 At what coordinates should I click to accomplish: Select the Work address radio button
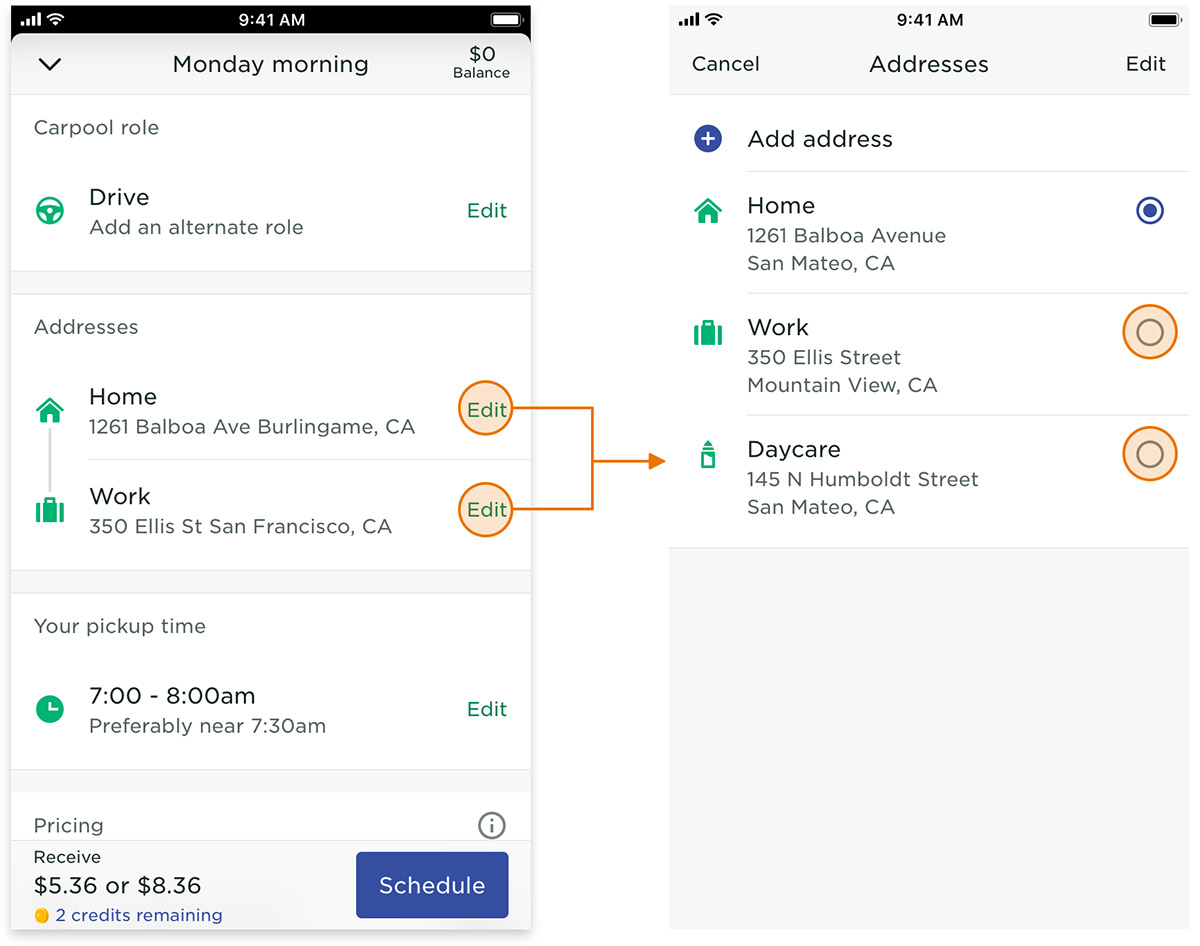click(x=1150, y=332)
